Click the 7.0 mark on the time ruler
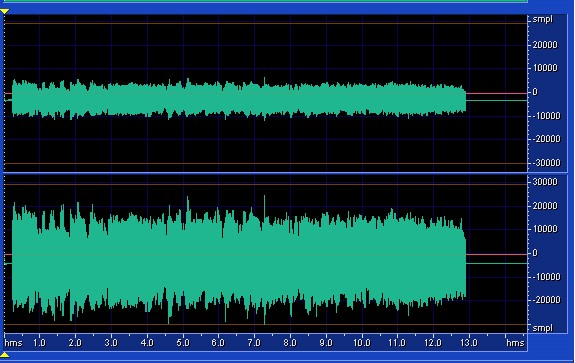Screen dimensions: 575x363 point(254,343)
